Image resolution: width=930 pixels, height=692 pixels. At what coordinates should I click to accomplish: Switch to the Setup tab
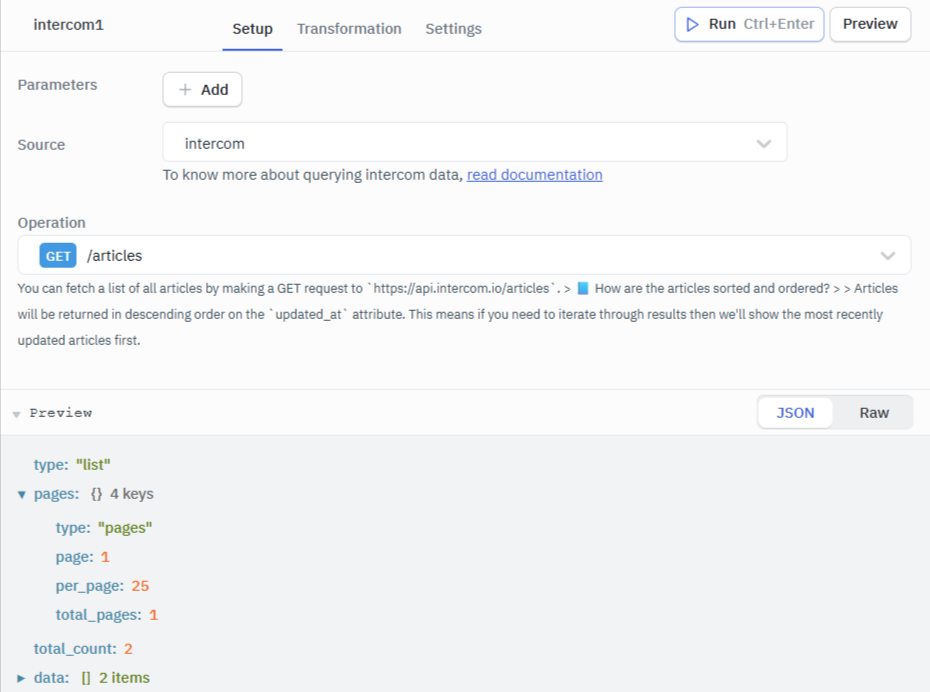pos(252,28)
